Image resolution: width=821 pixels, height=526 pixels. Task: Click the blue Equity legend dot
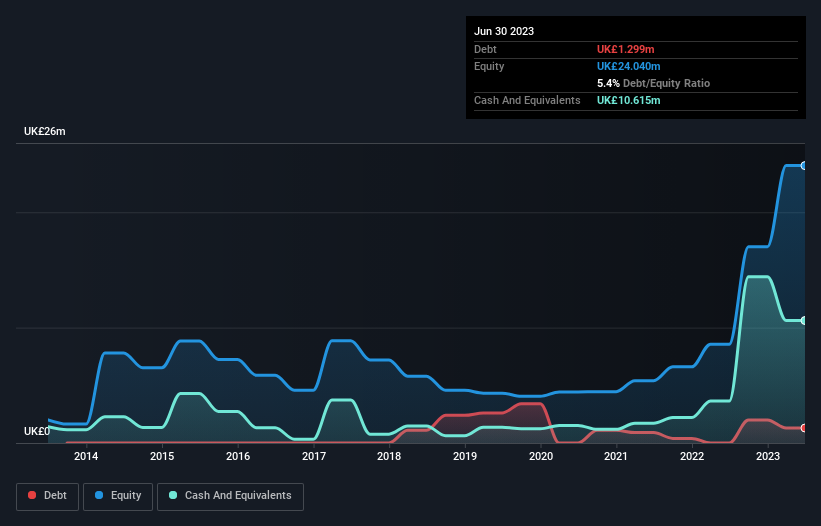(98, 495)
